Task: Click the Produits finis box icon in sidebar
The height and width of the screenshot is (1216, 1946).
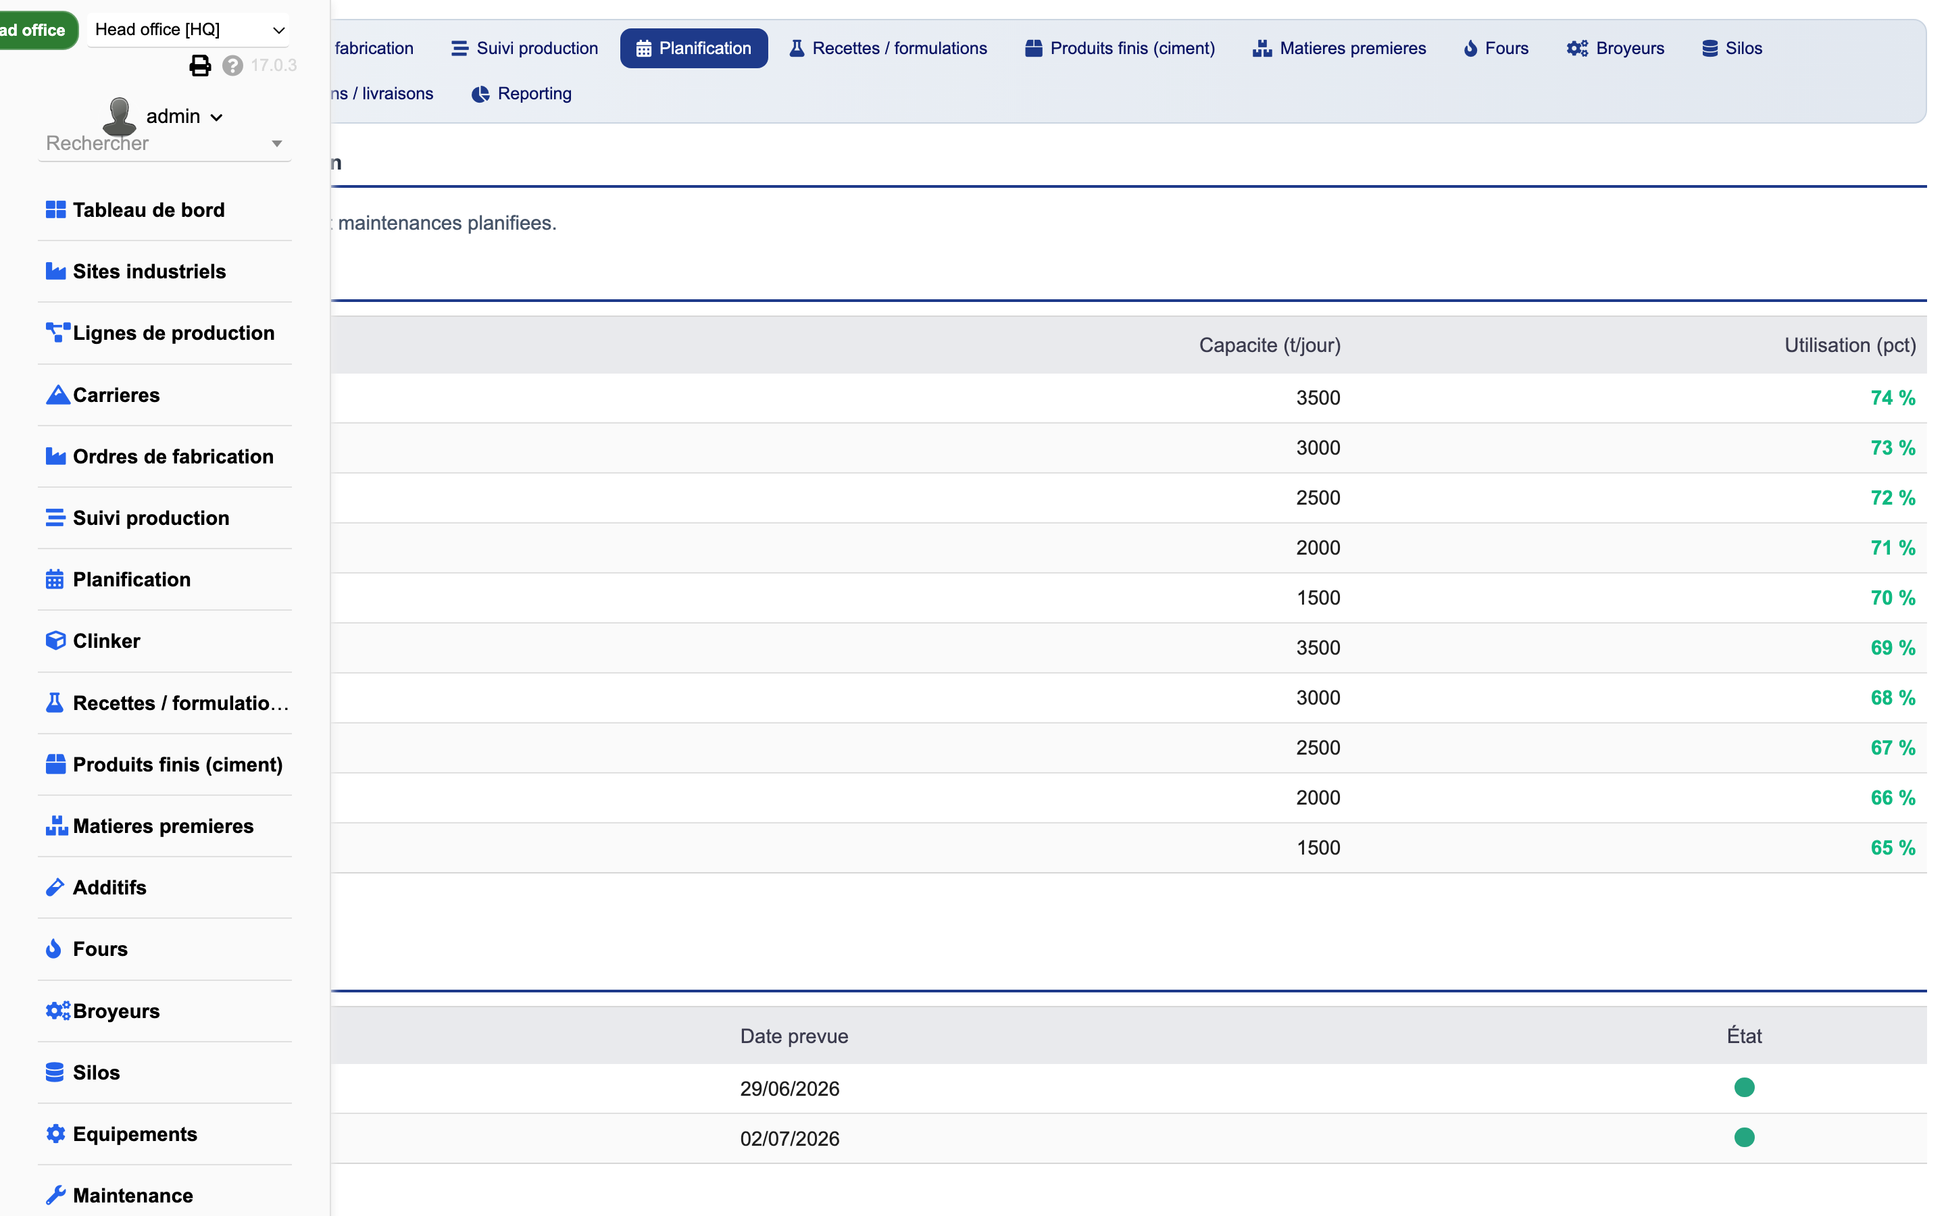Action: pos(56,764)
